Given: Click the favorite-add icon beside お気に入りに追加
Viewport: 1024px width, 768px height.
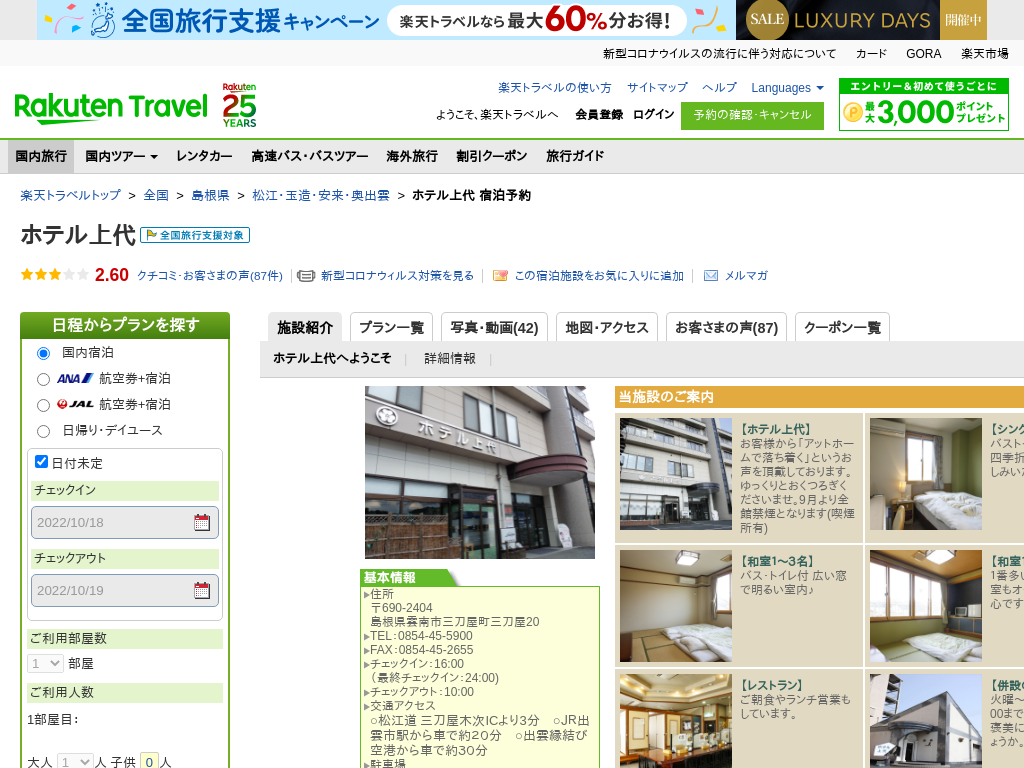Looking at the screenshot, I should 500,276.
